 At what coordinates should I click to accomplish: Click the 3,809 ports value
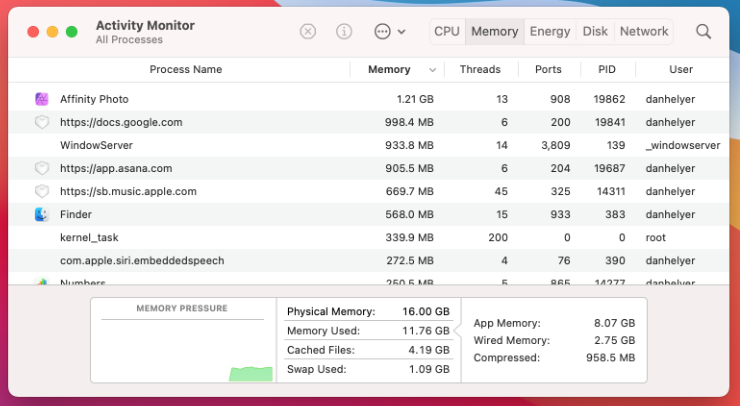click(555, 145)
